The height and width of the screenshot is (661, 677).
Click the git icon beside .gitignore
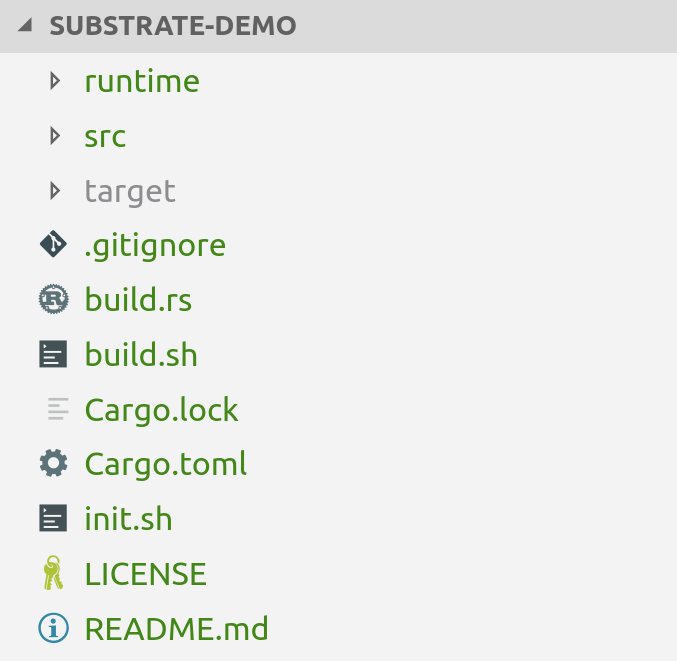[x=53, y=245]
